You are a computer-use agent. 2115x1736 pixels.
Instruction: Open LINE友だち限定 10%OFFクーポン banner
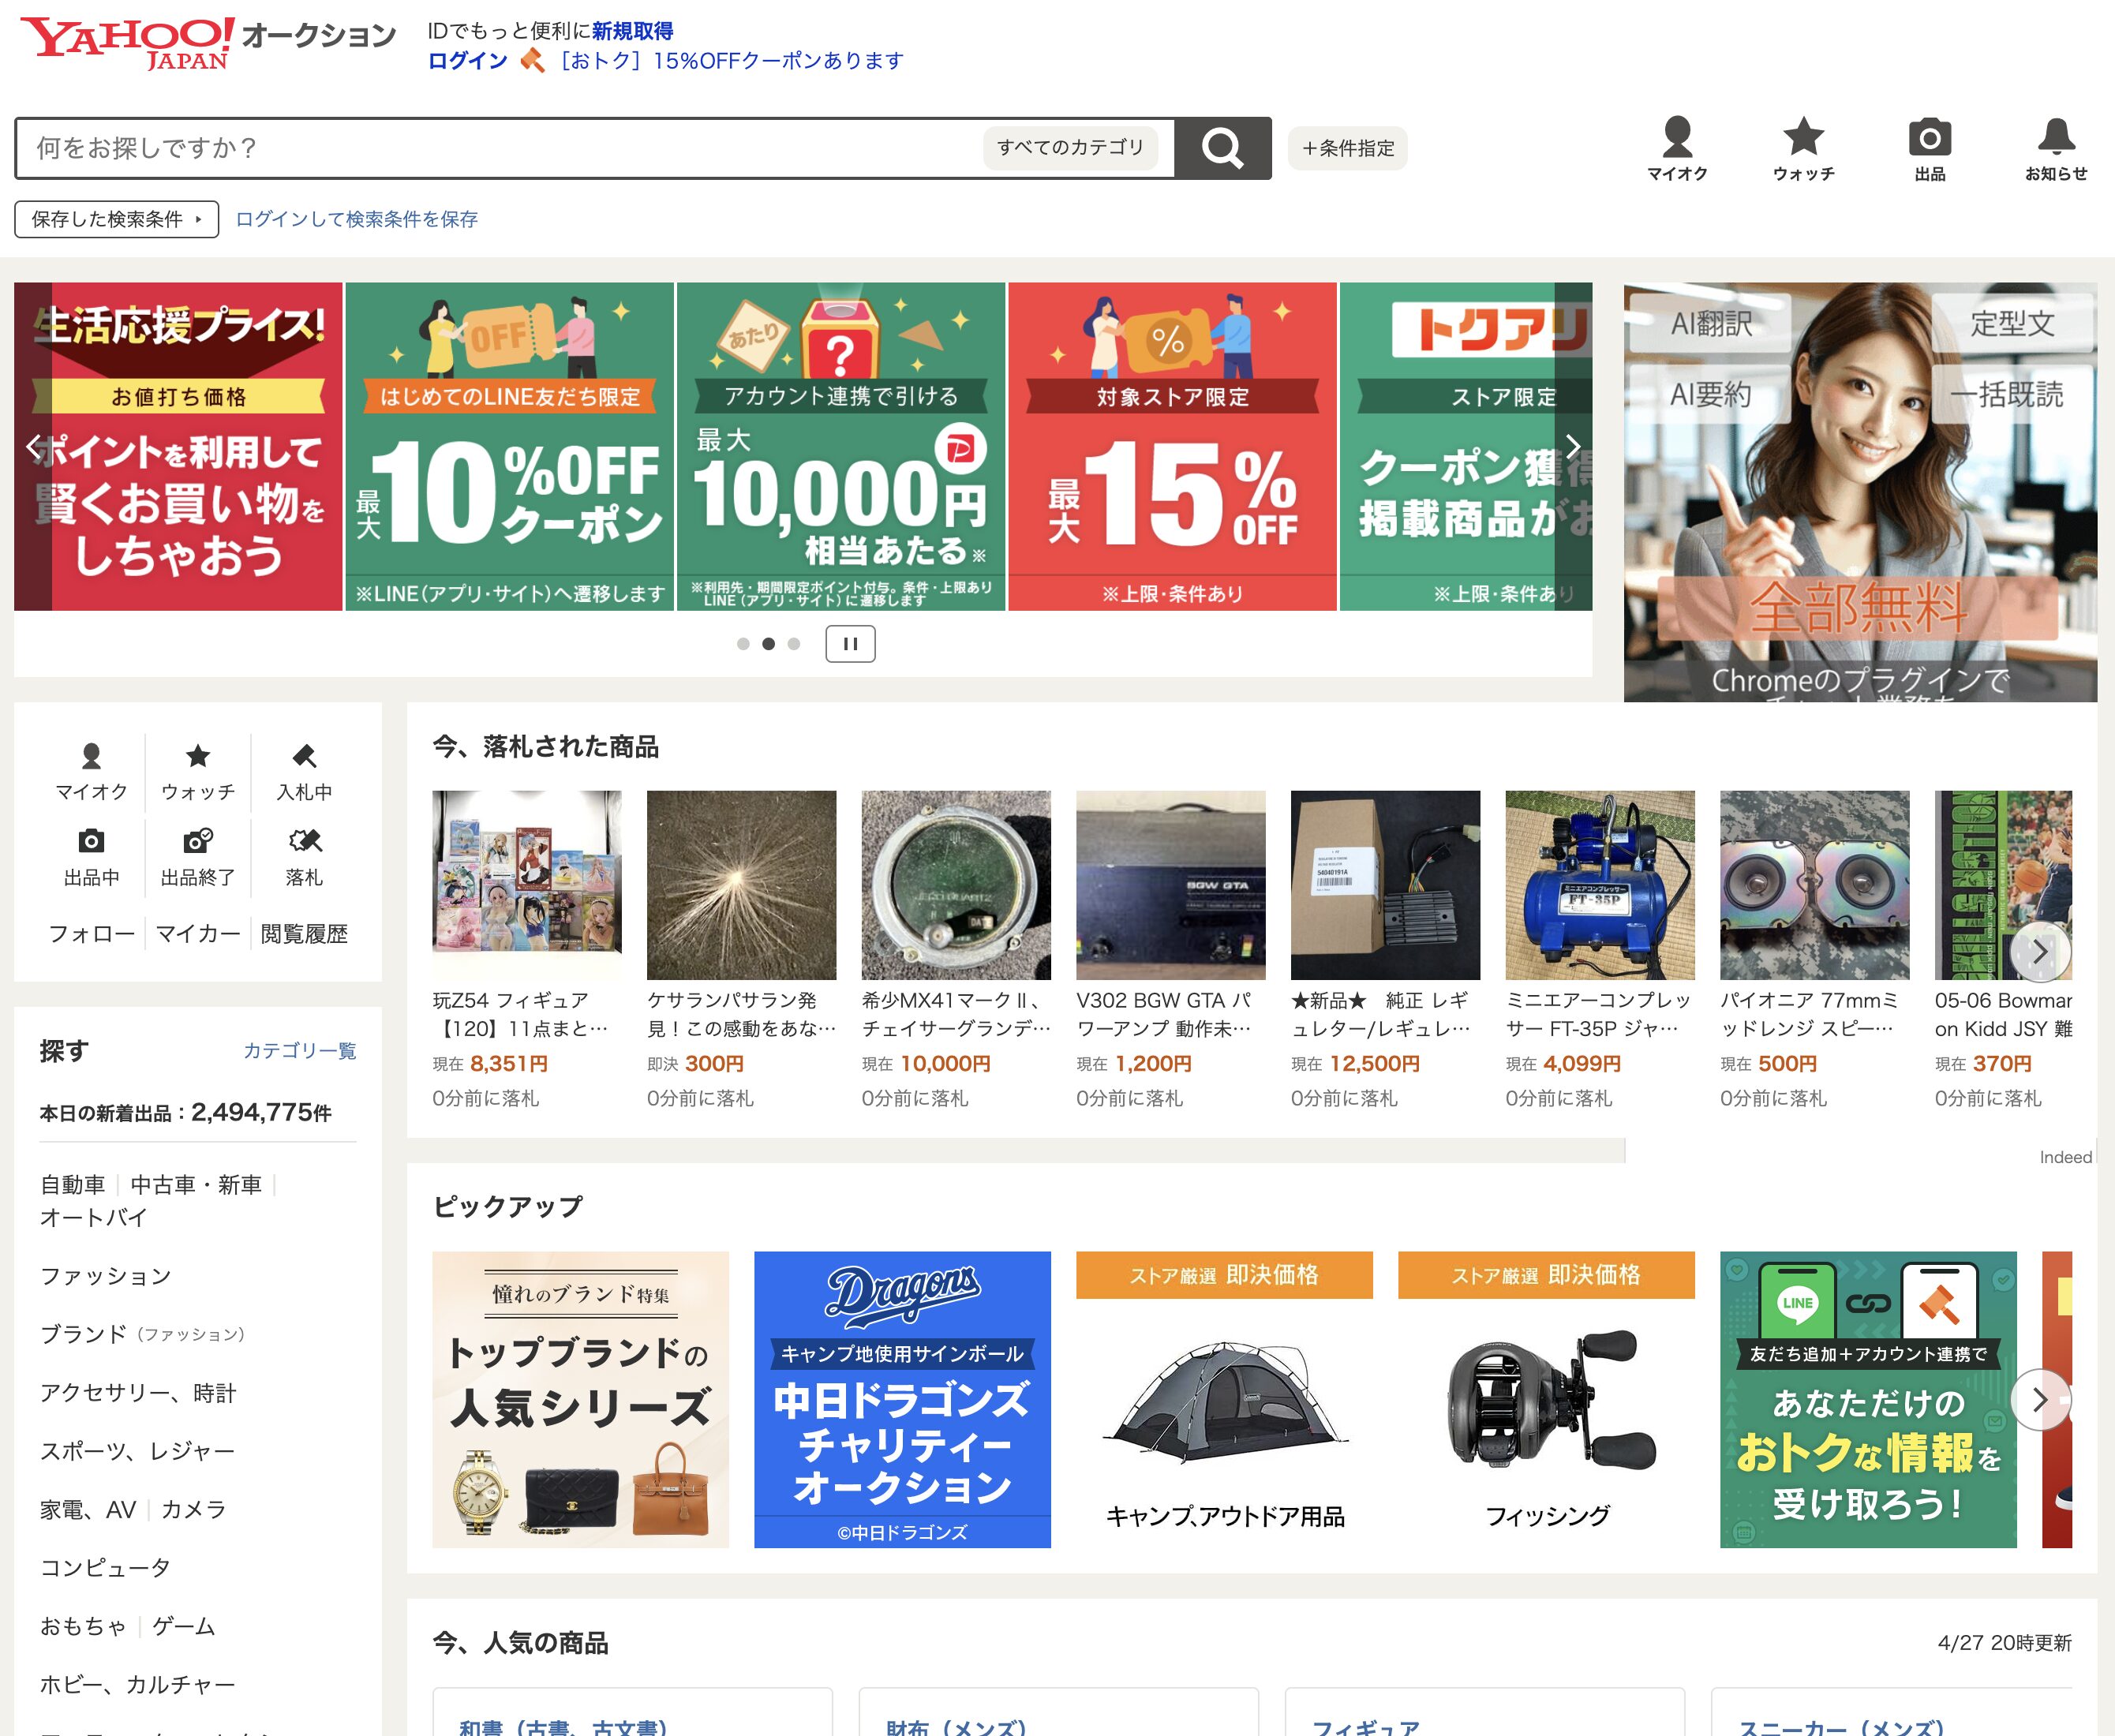[x=509, y=446]
